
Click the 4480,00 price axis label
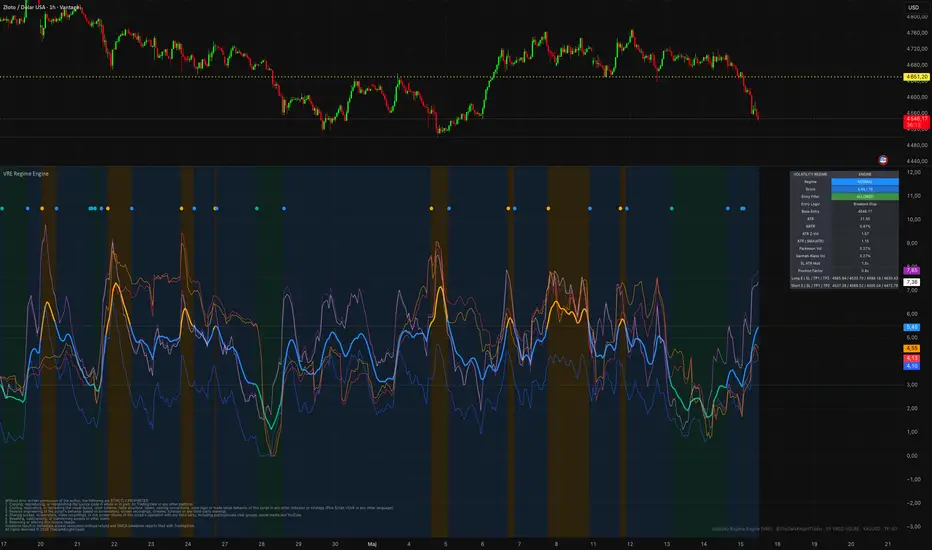point(917,145)
